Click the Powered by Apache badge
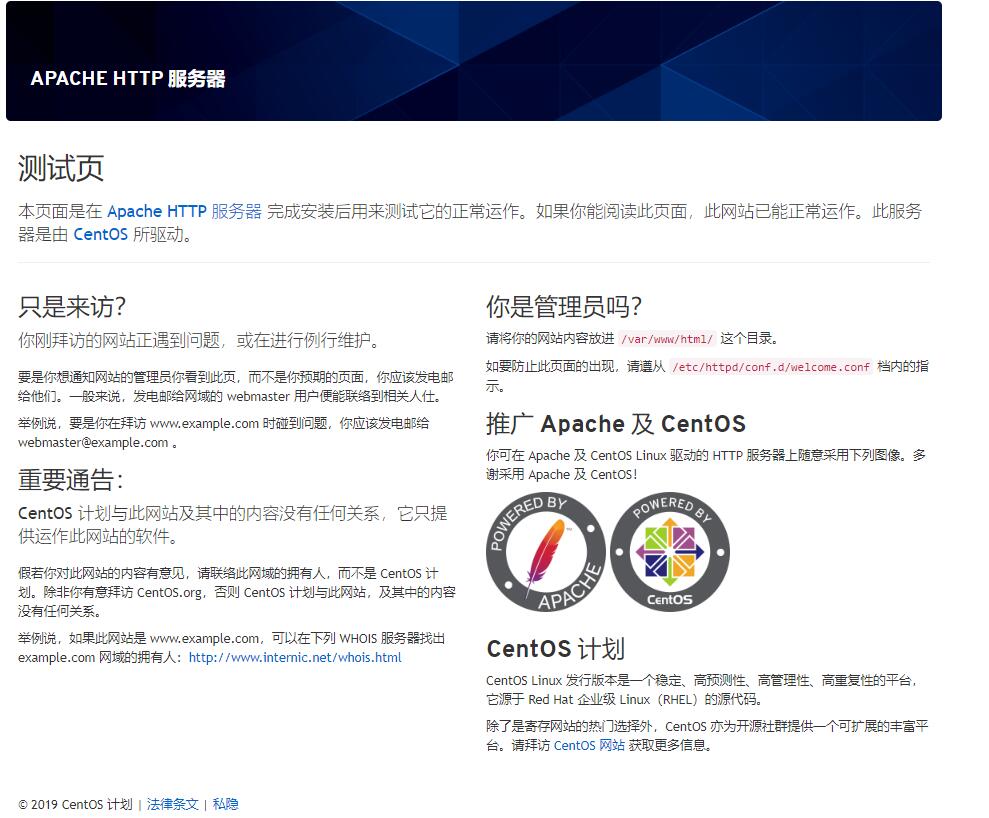The image size is (989, 818). point(546,552)
